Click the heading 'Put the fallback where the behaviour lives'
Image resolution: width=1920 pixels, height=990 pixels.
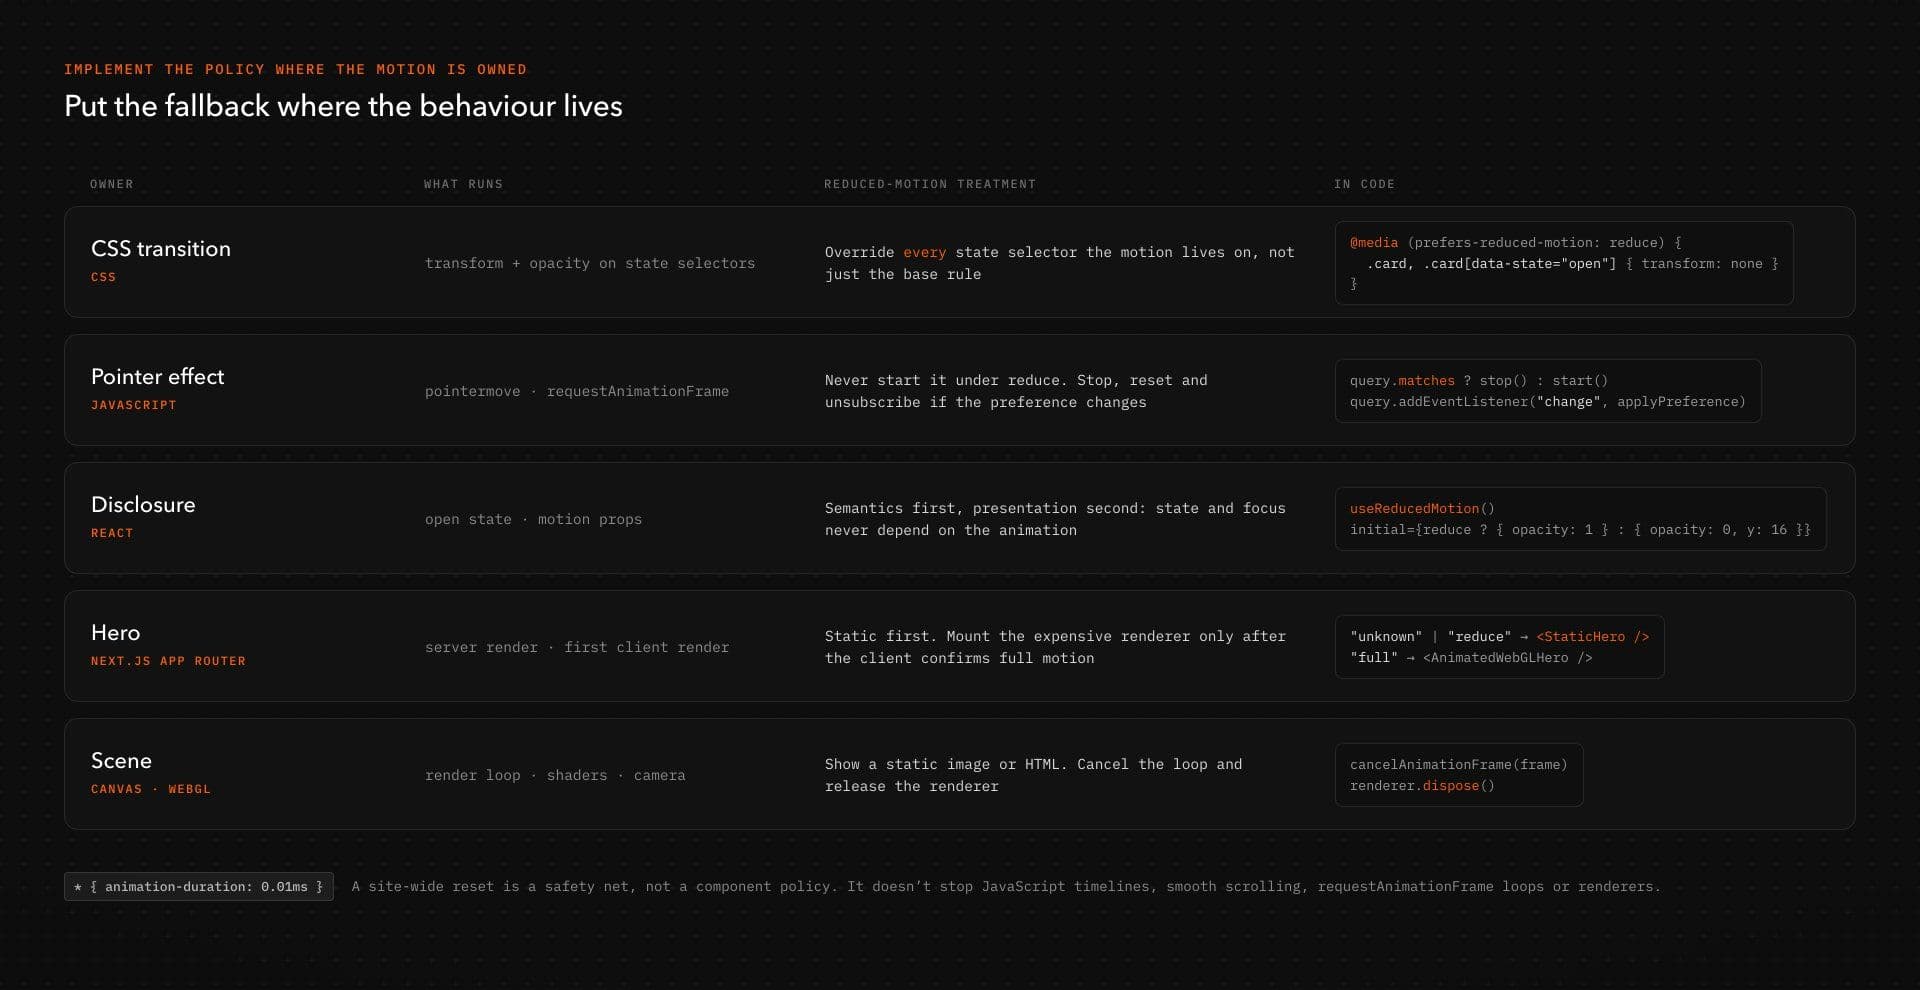coord(343,106)
